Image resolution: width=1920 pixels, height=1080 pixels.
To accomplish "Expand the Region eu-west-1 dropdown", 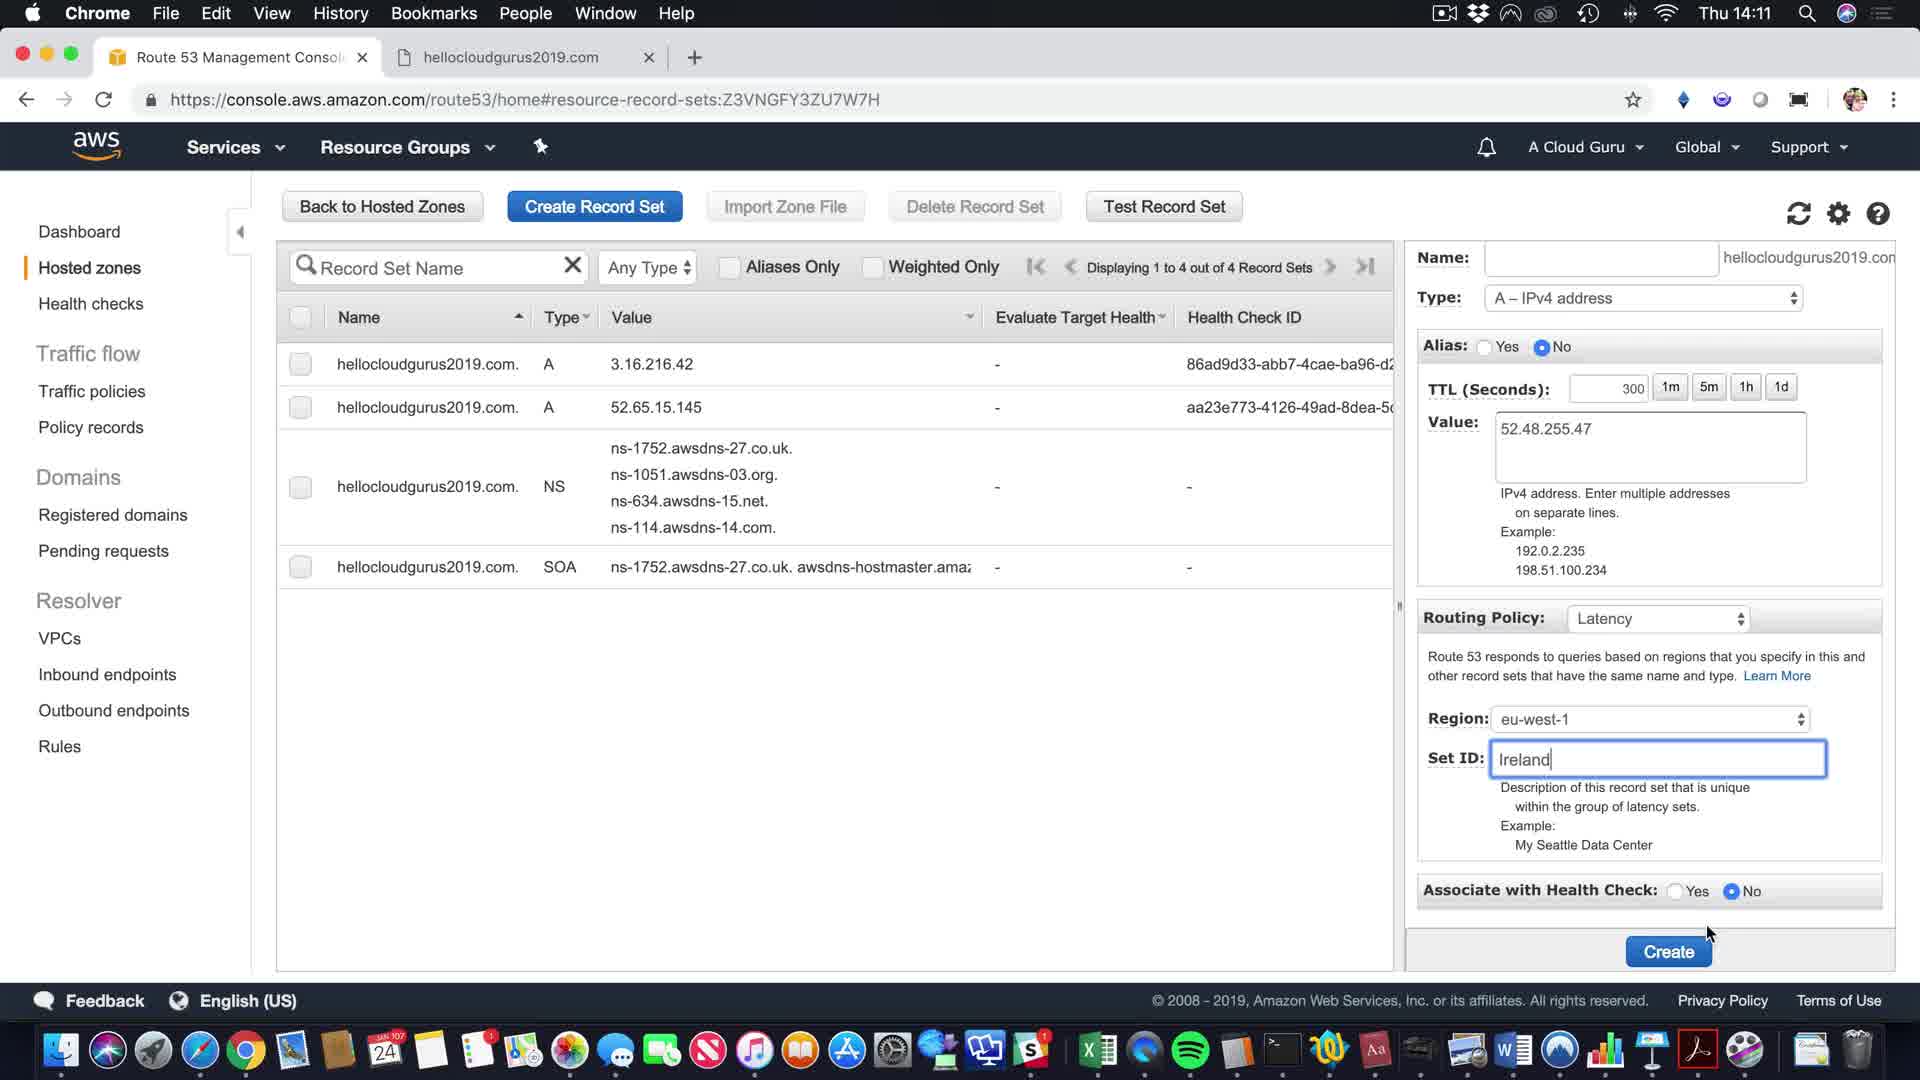I will pyautogui.click(x=1650, y=719).
